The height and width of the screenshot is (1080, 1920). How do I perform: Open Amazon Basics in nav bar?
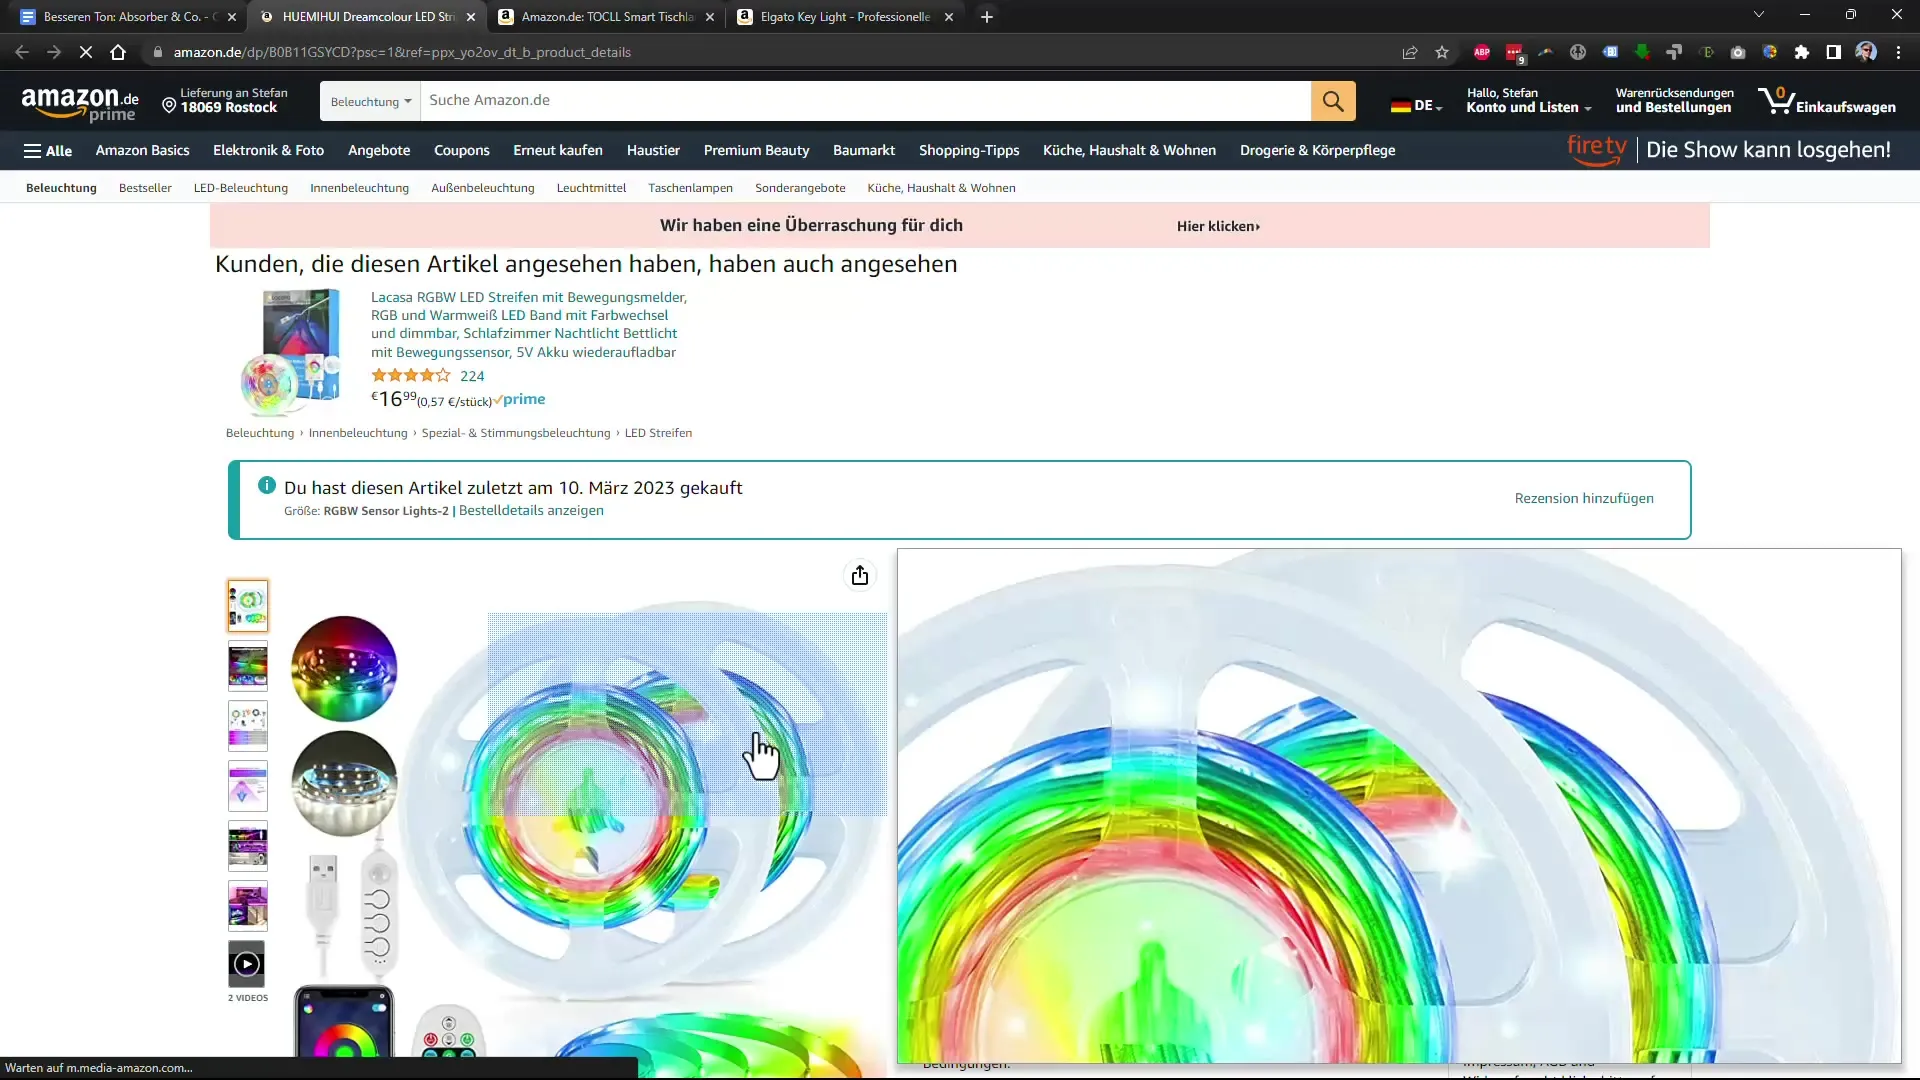[x=142, y=151]
